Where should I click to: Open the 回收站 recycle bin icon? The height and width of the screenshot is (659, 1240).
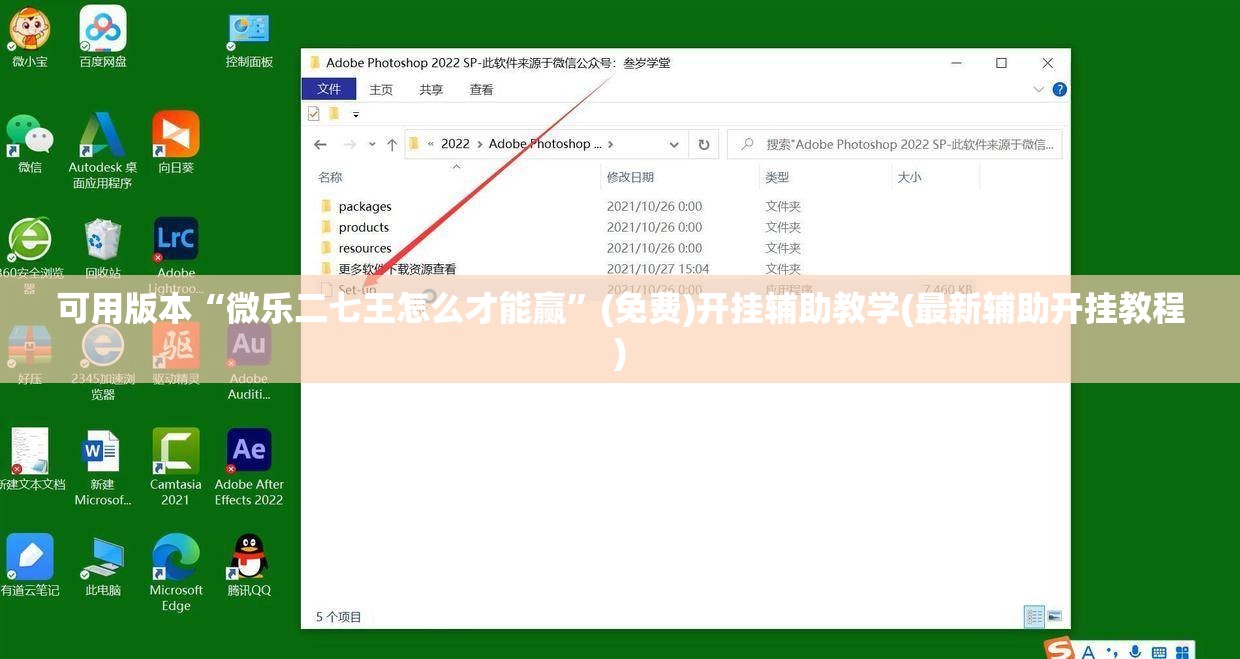(x=103, y=248)
